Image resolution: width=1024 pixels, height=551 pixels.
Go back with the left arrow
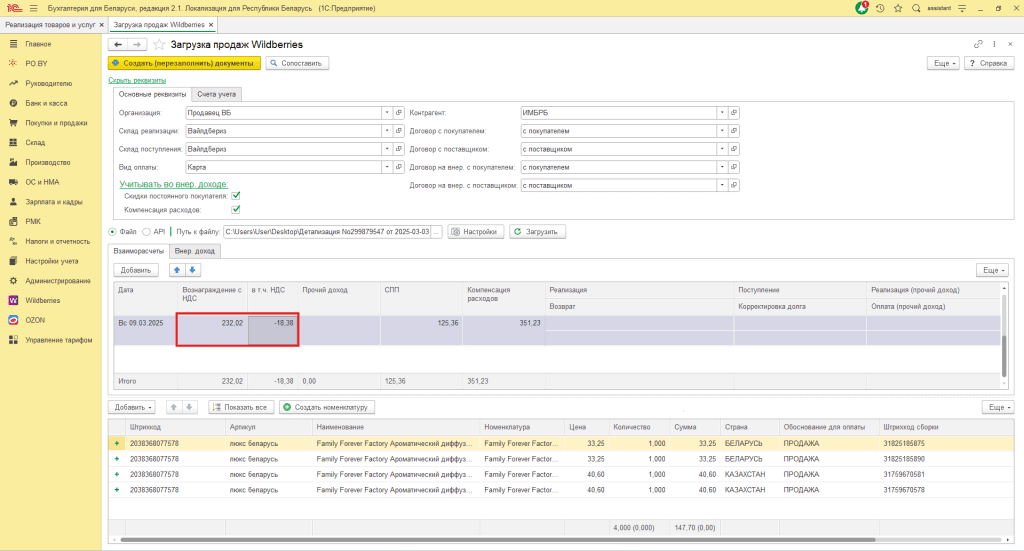pyautogui.click(x=118, y=45)
